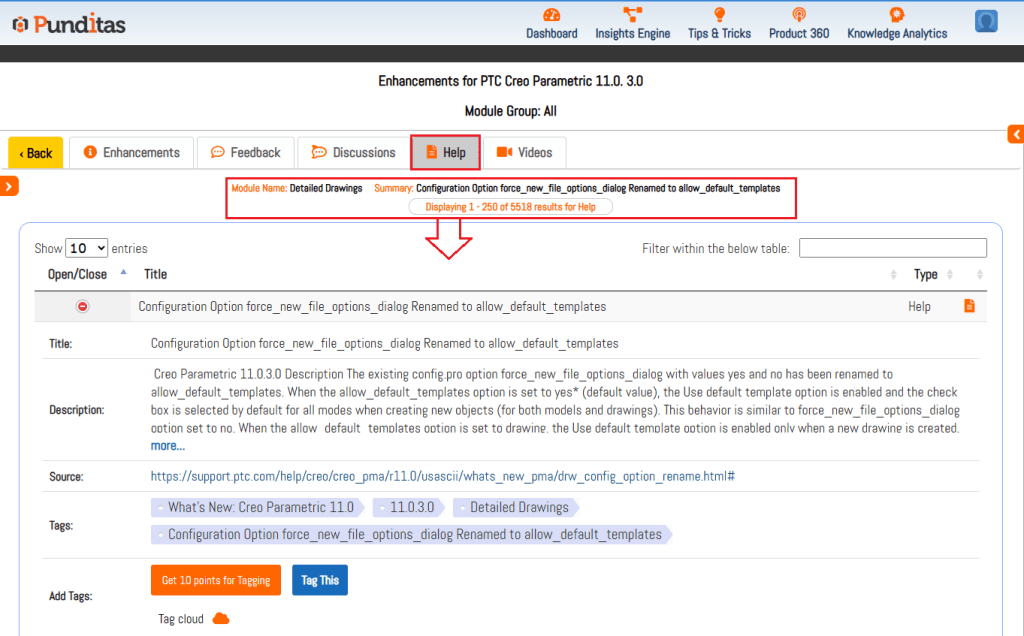Image resolution: width=1024 pixels, height=636 pixels.
Task: Switch to the Videos tab
Action: [525, 153]
